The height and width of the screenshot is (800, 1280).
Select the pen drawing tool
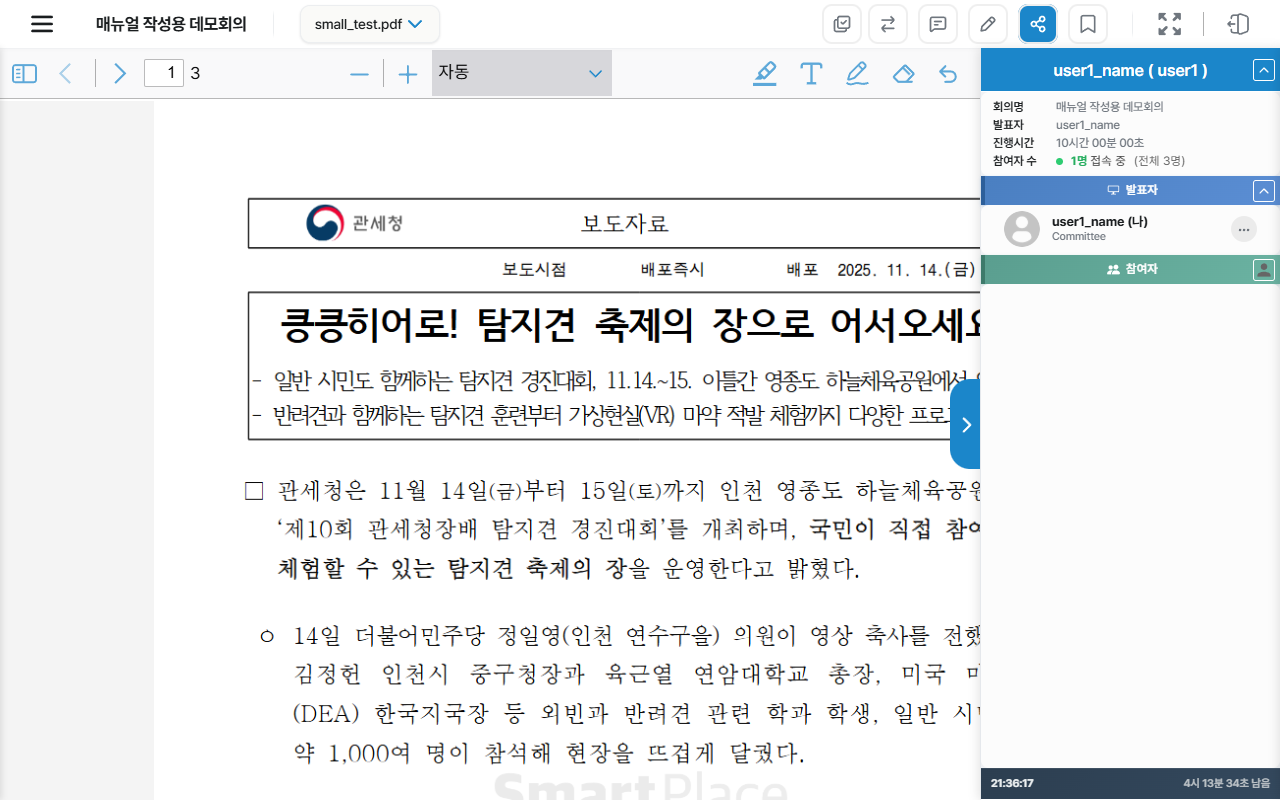857,74
